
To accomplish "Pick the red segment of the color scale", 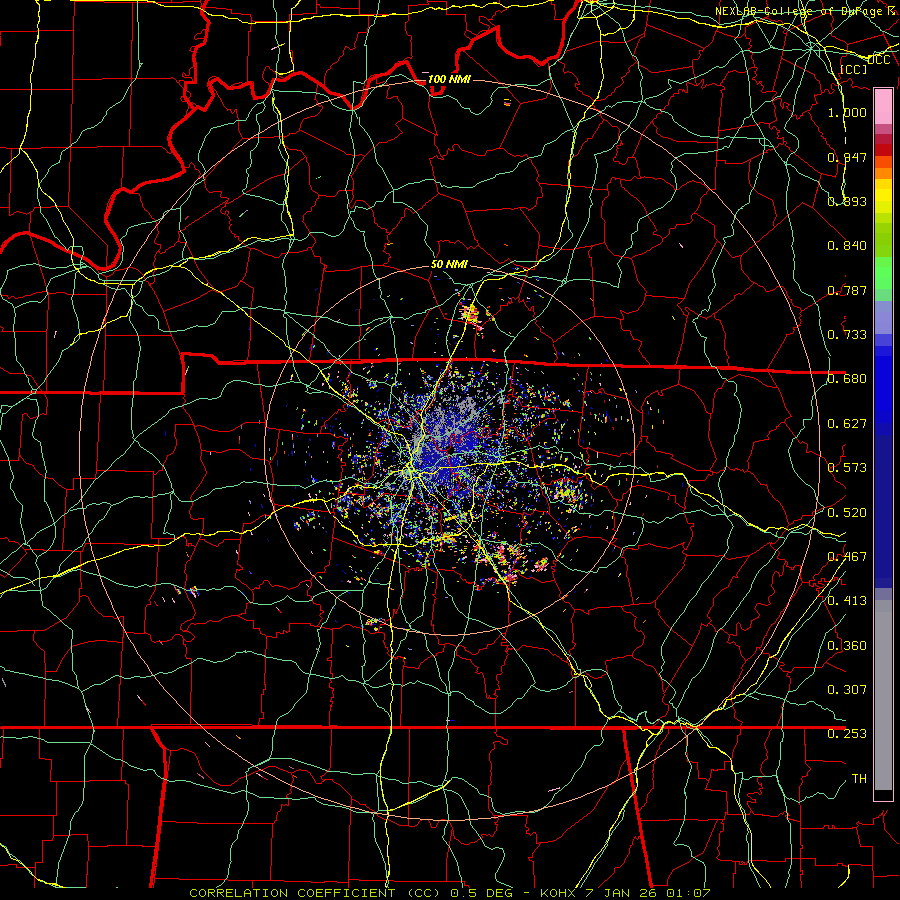I will [883, 150].
